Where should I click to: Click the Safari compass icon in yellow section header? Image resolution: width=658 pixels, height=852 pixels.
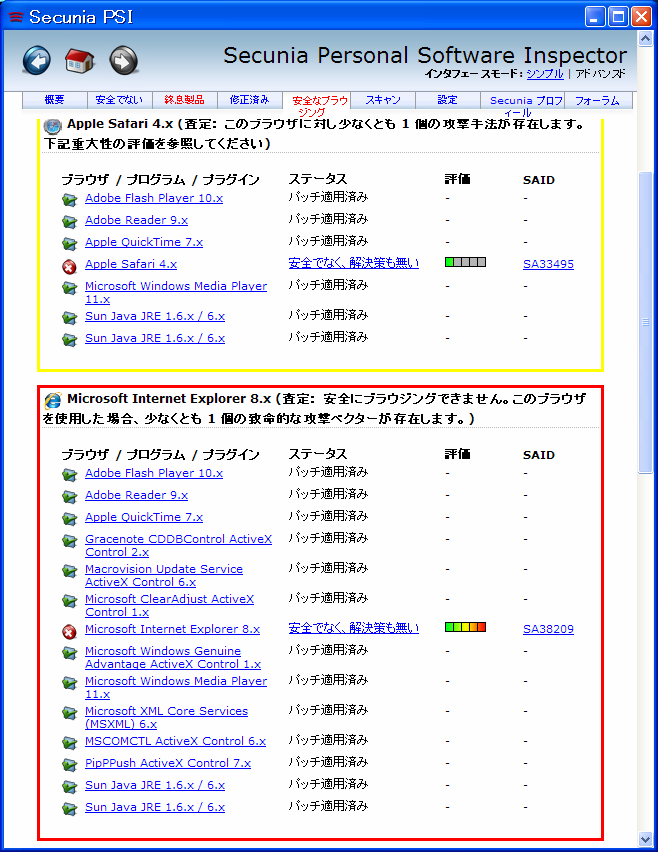[x=53, y=126]
